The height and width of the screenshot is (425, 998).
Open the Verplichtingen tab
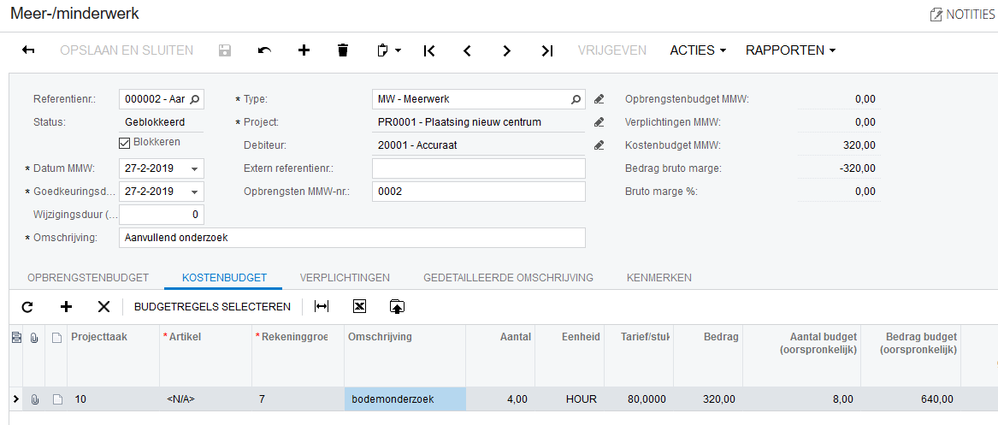345,277
